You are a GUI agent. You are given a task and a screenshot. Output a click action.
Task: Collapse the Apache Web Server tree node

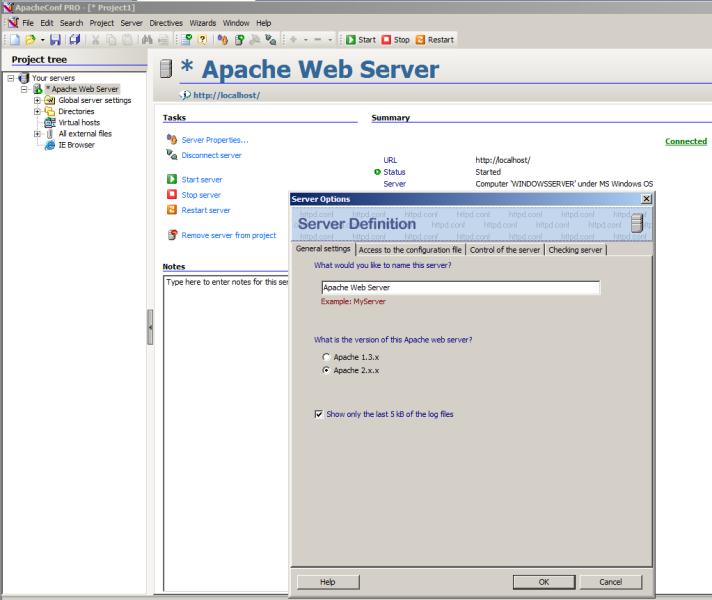24,89
